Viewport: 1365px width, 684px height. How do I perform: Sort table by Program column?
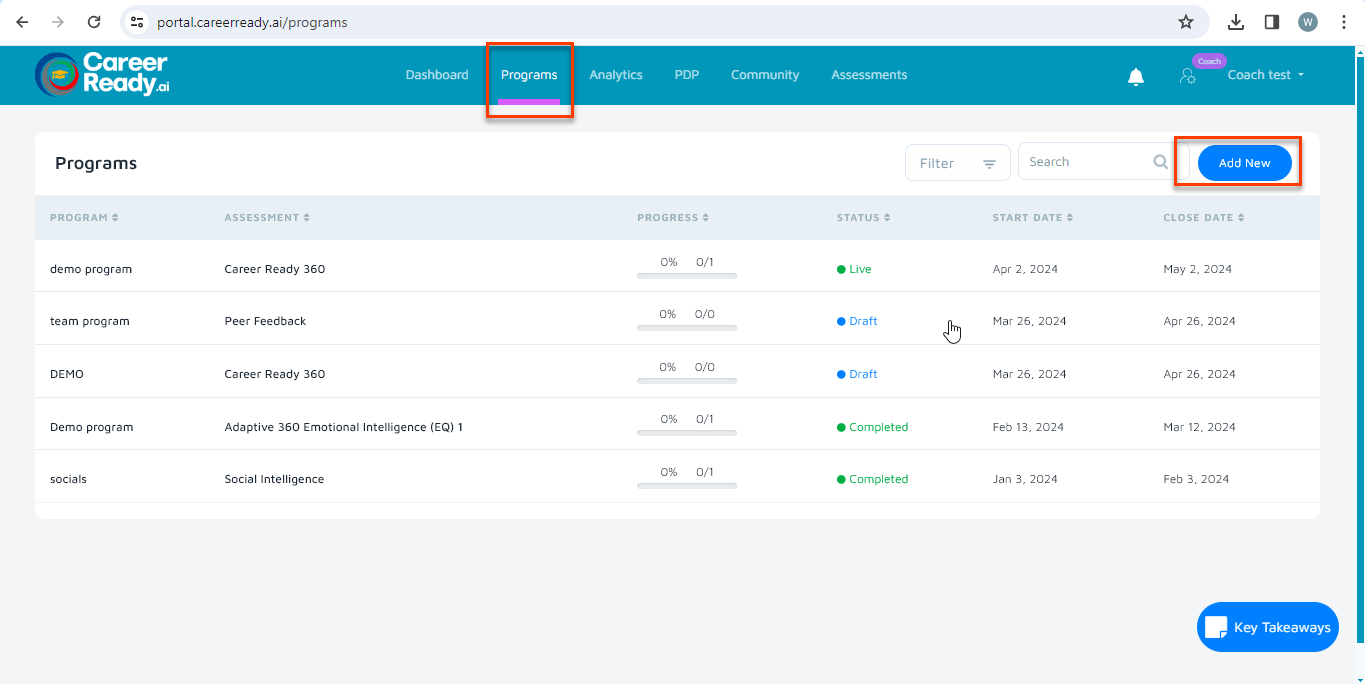[84, 217]
